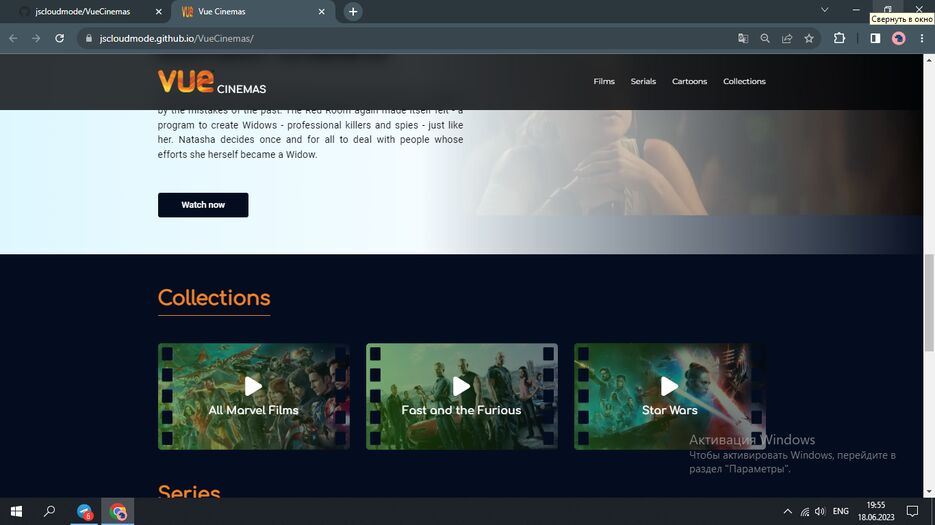
Task: Go forward with the browser forward arrow
Action: coord(36,38)
